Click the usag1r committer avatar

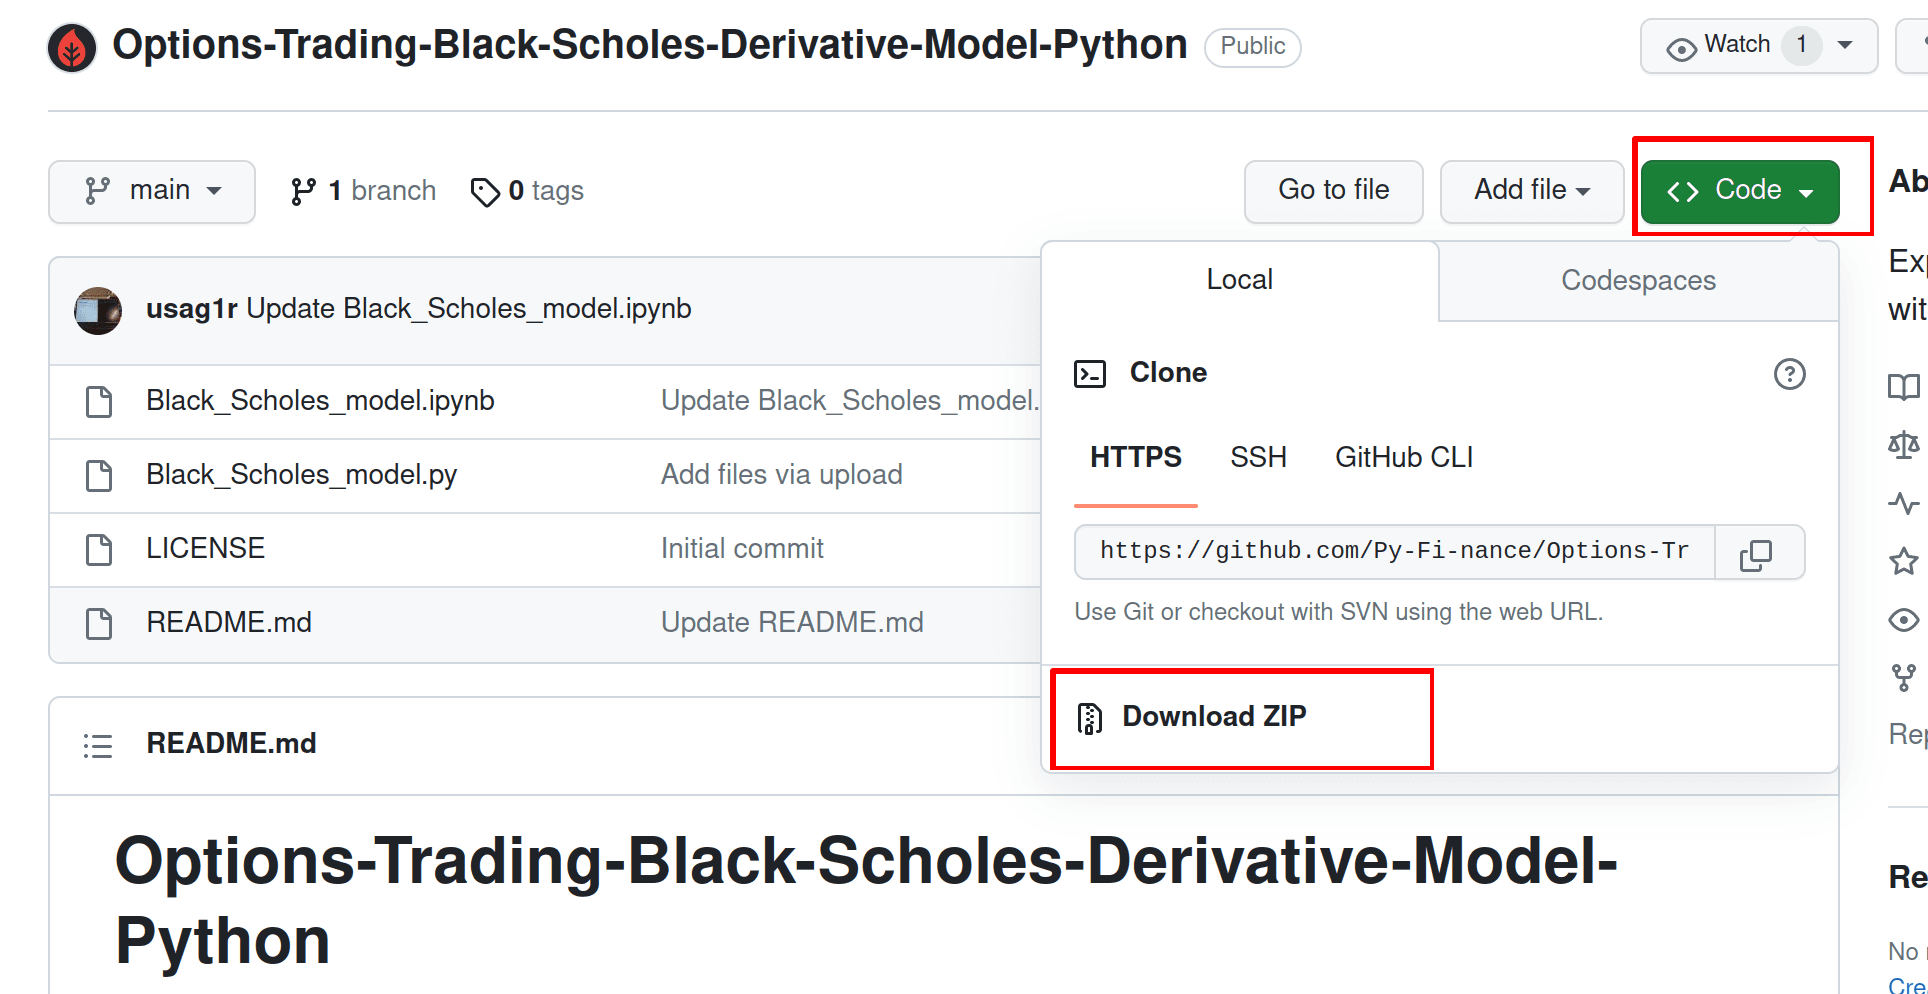pos(98,310)
